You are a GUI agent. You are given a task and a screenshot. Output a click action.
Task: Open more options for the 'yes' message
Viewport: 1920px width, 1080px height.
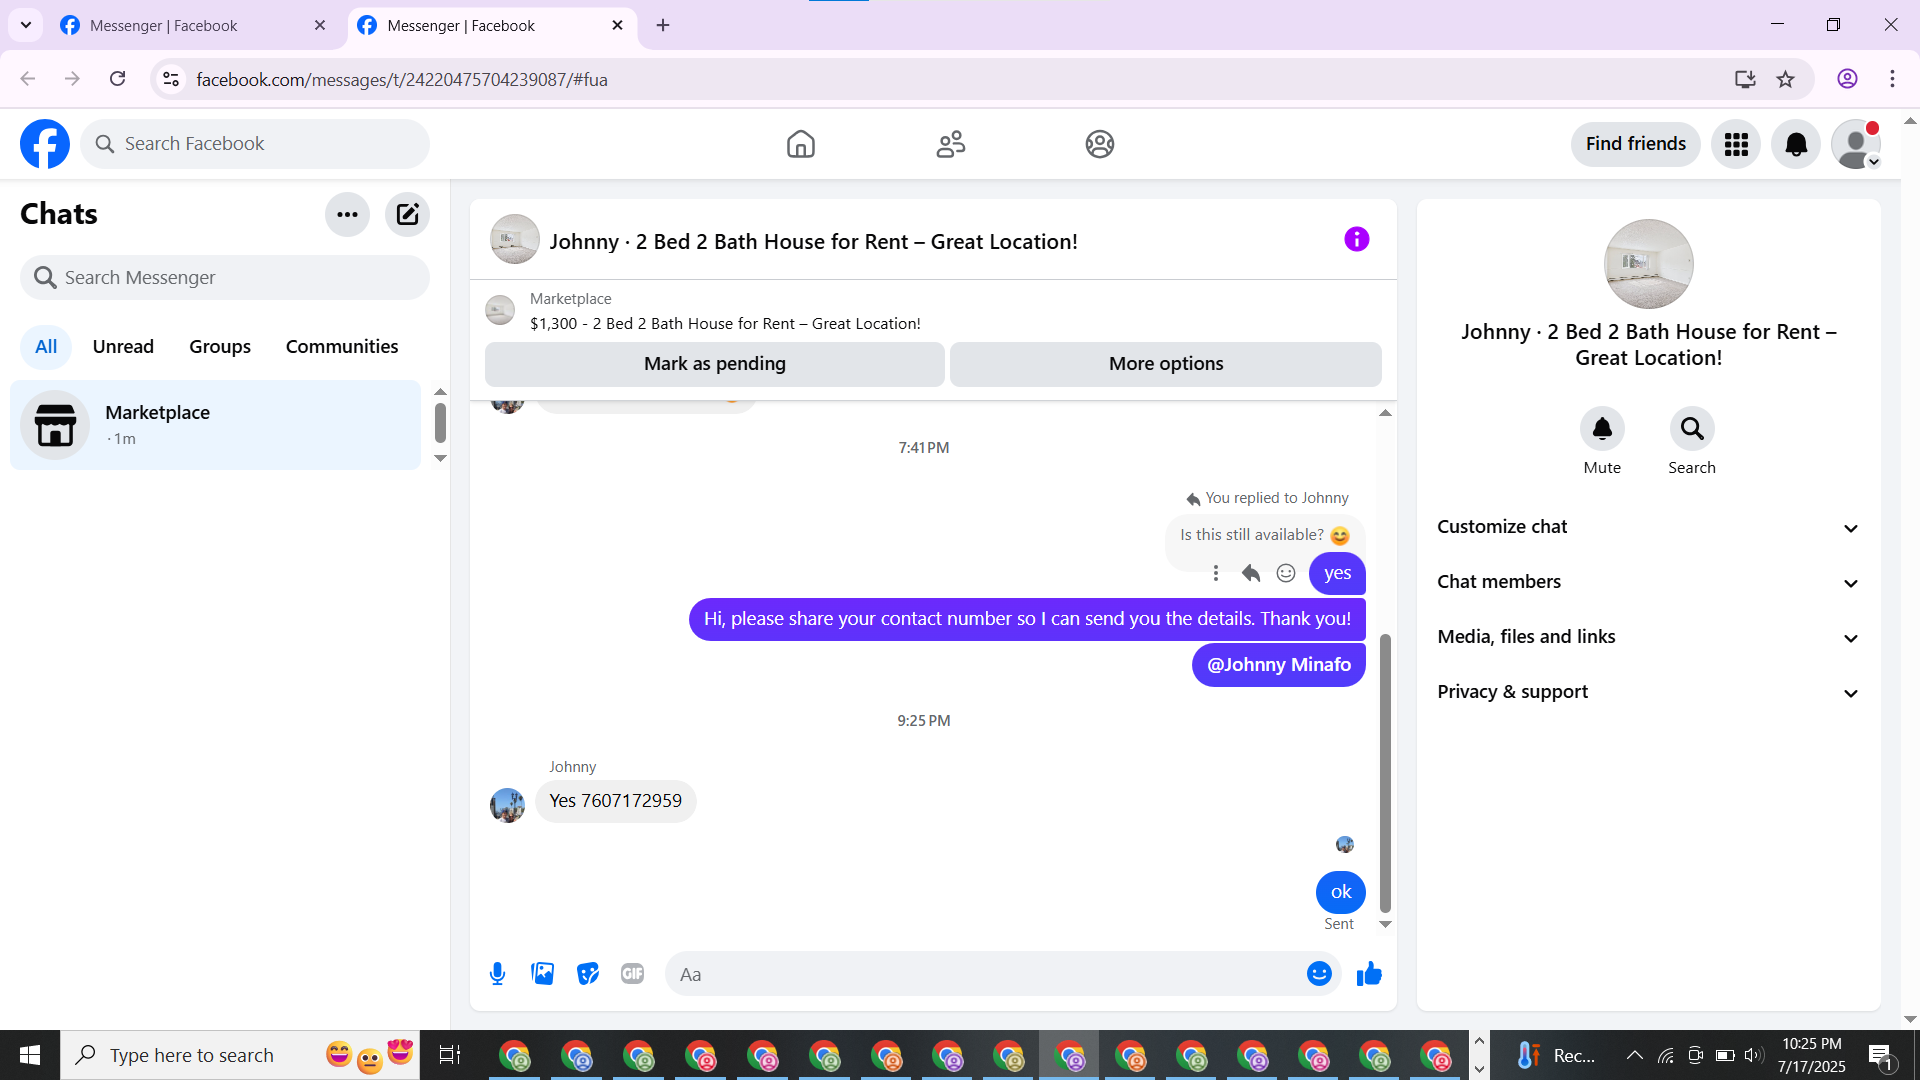pos(1216,573)
